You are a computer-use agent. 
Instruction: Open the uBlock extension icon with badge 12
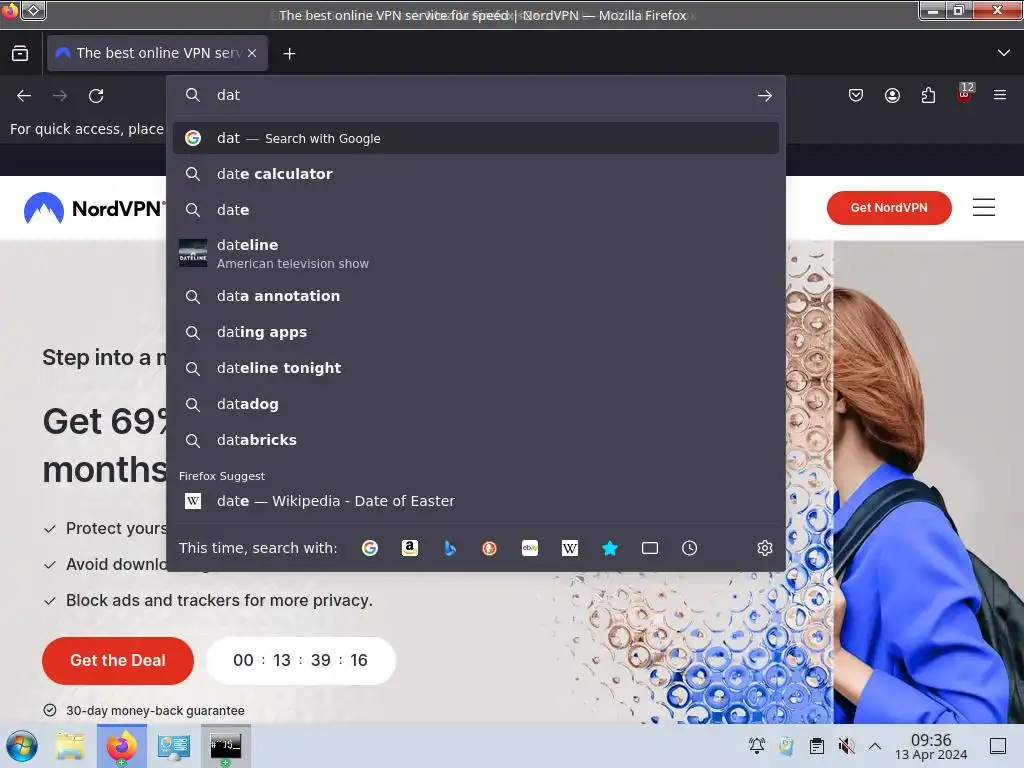pos(965,93)
